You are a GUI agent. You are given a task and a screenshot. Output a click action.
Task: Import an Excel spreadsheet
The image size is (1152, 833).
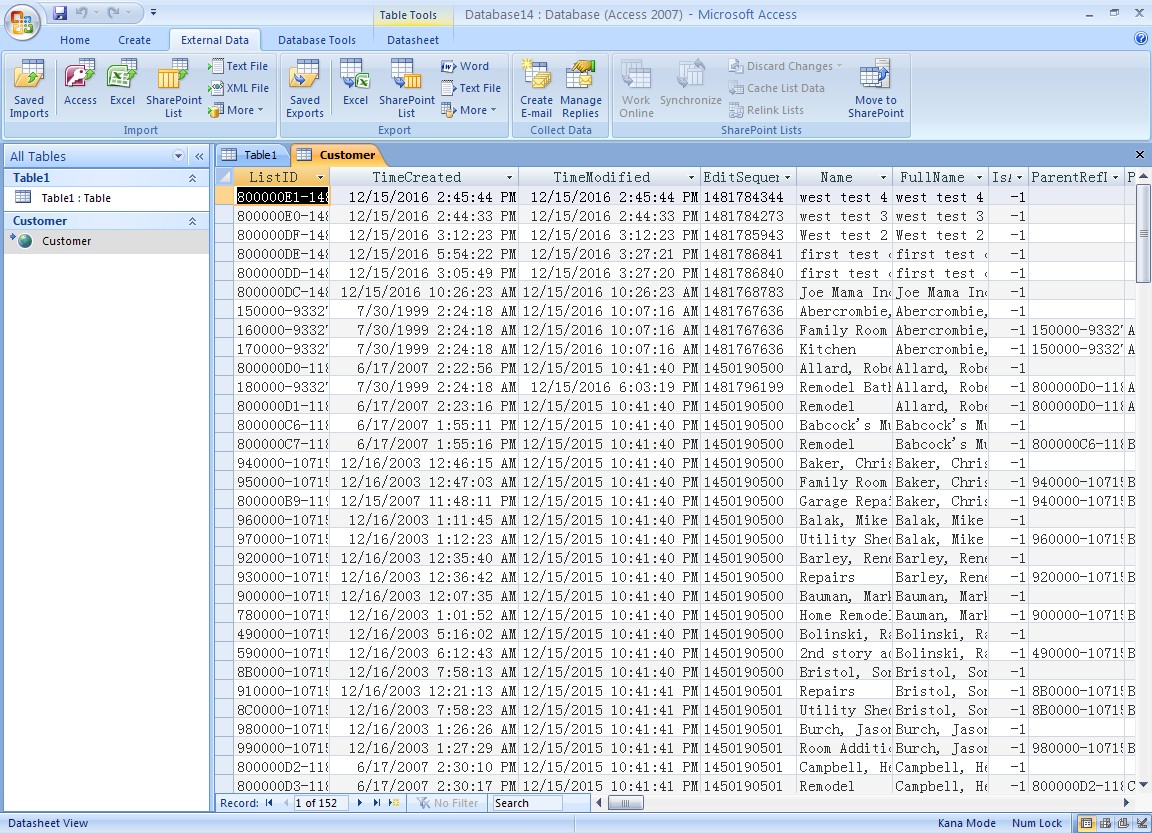pyautogui.click(x=122, y=83)
